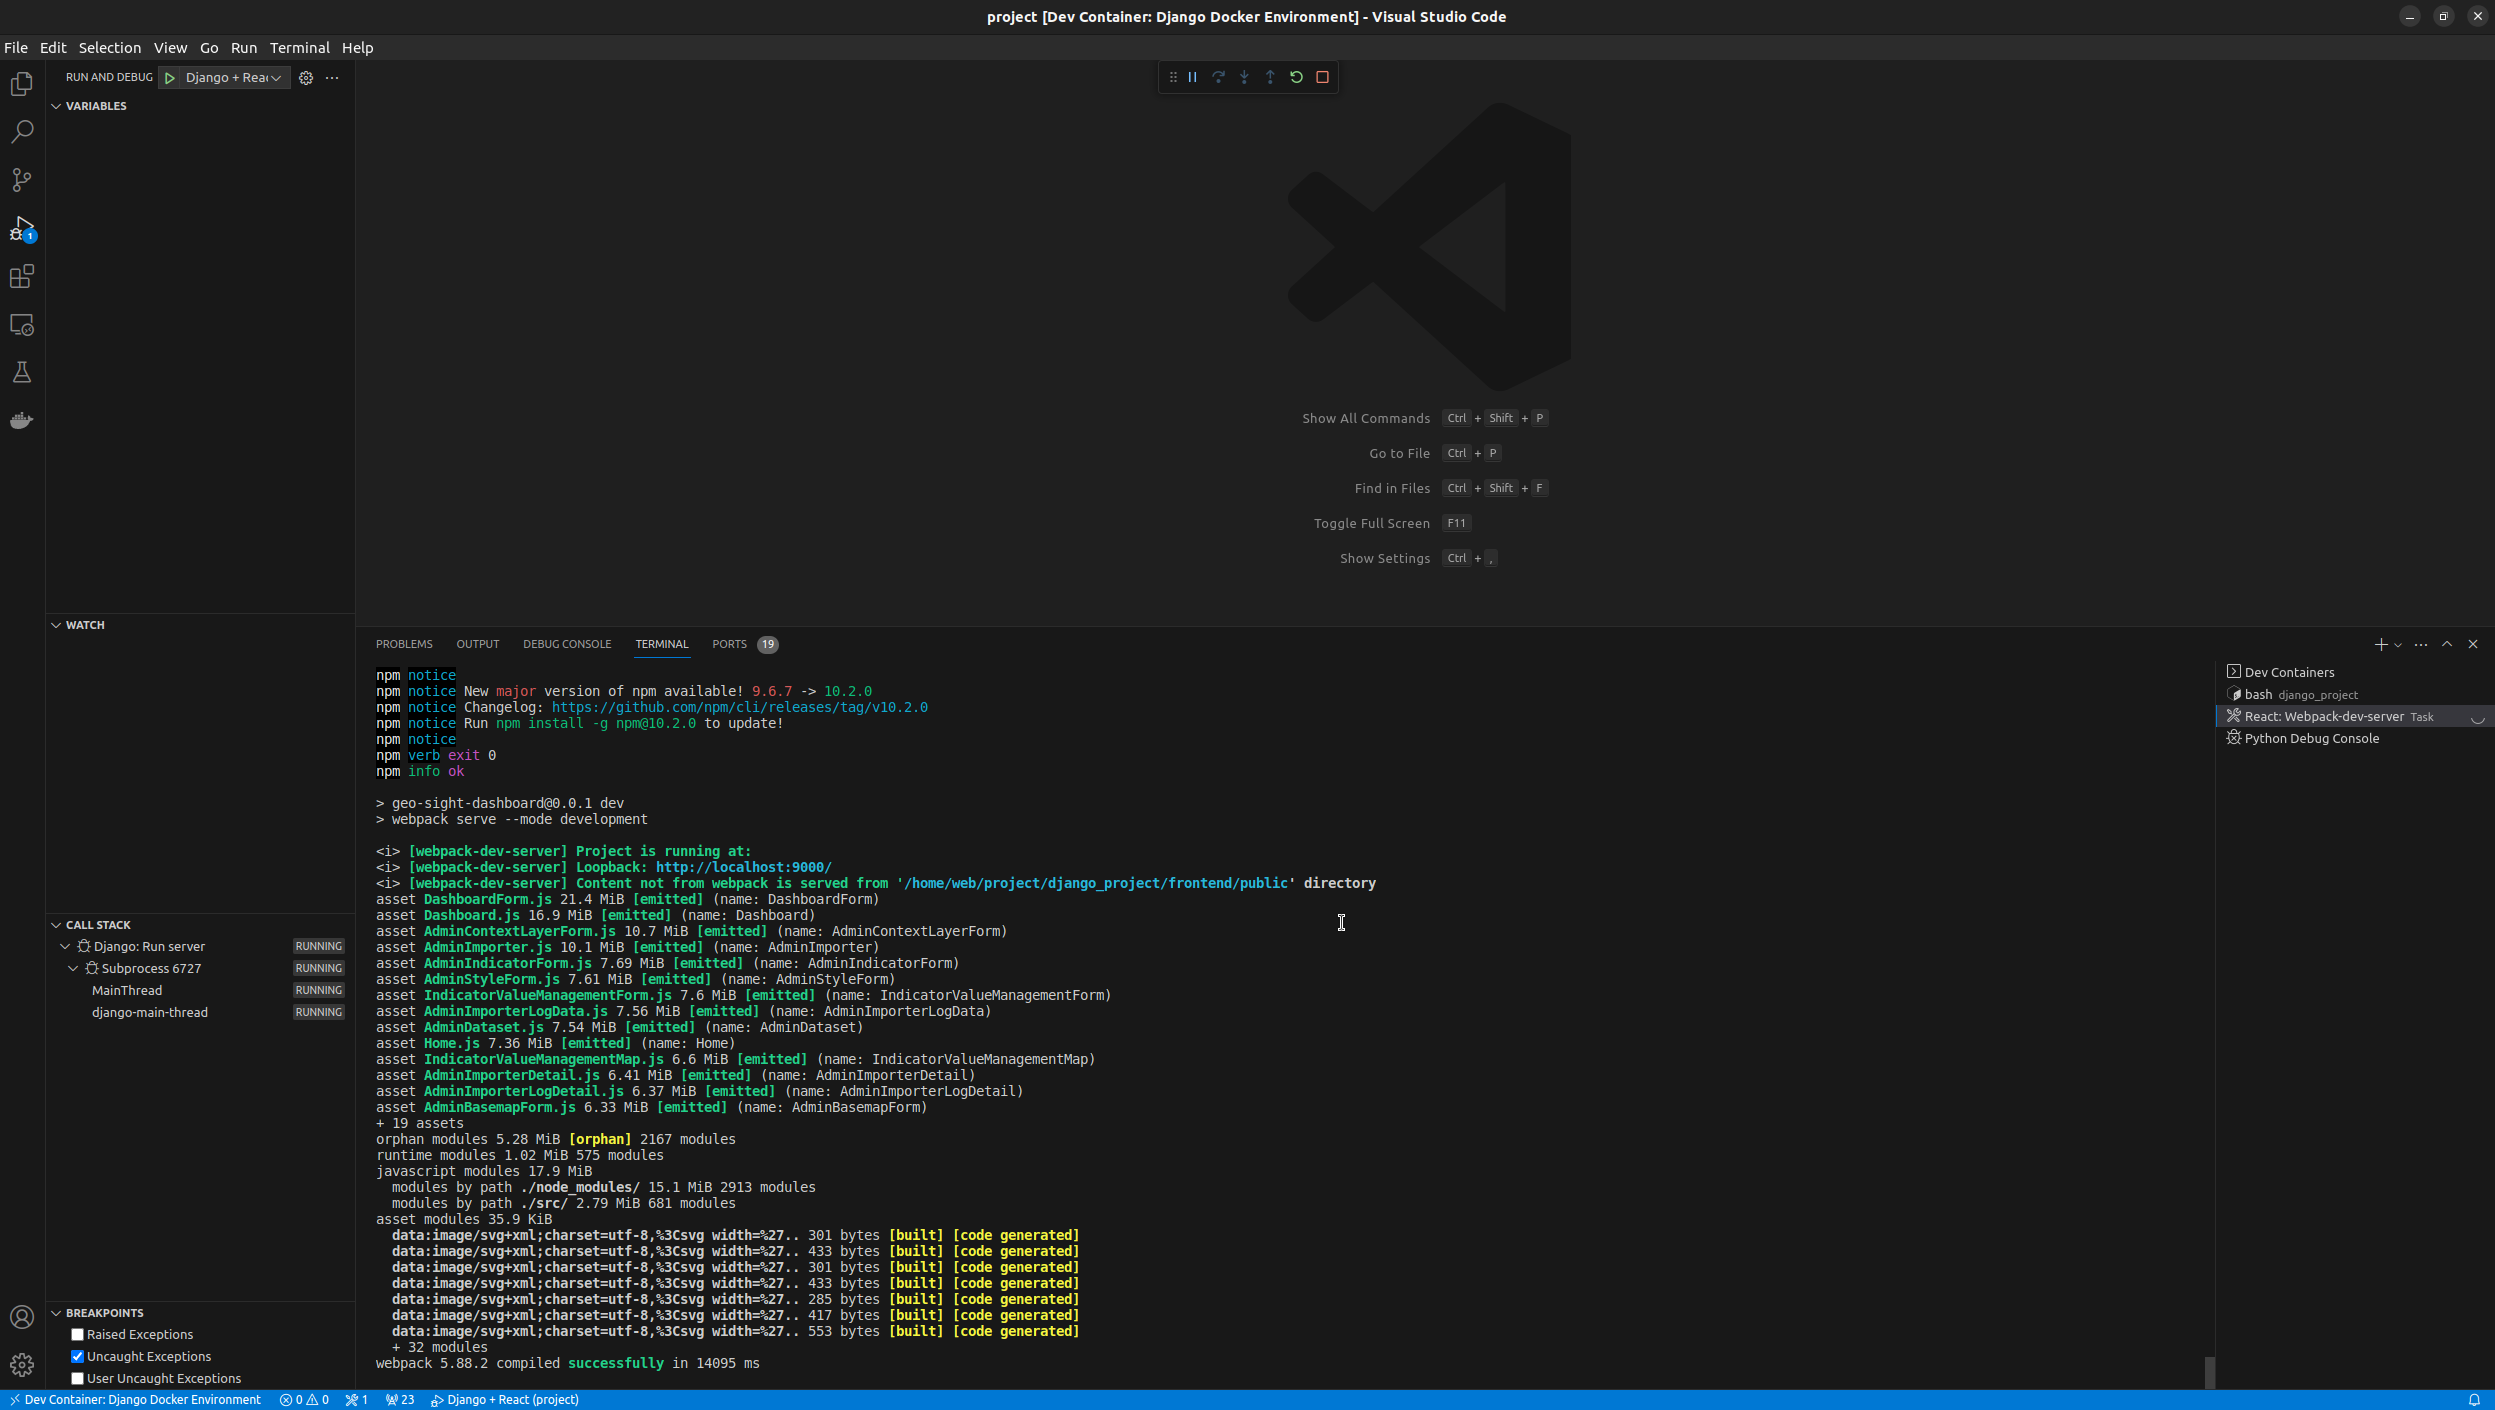2495x1410 pixels.
Task: Click forwarded ports 23 status item
Action: (x=400, y=1400)
